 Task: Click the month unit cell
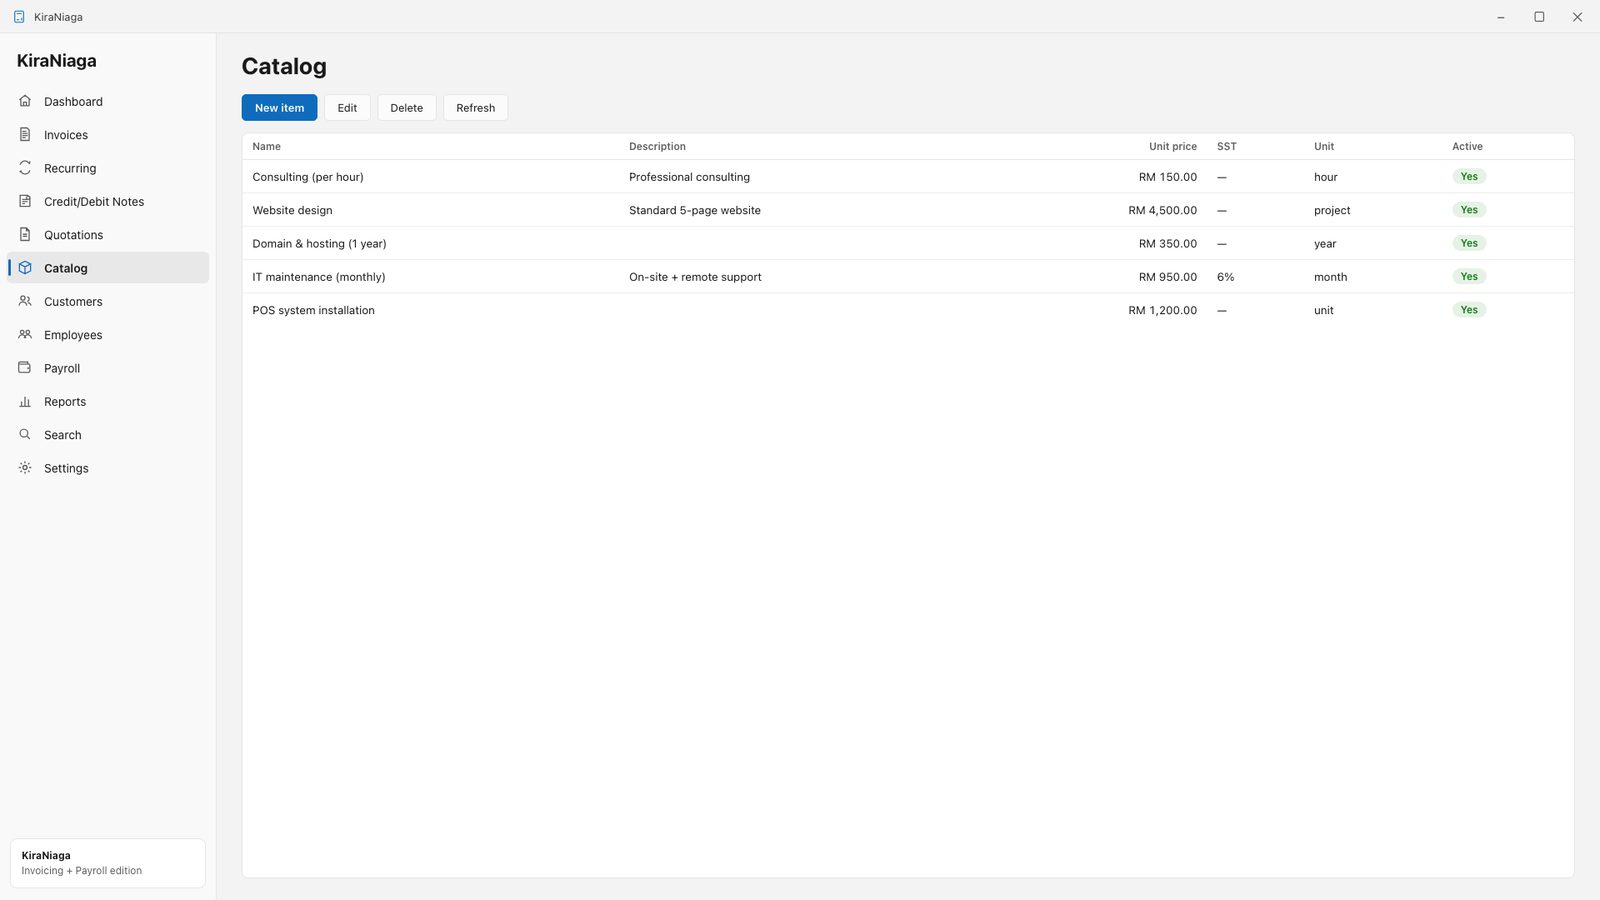1330,277
